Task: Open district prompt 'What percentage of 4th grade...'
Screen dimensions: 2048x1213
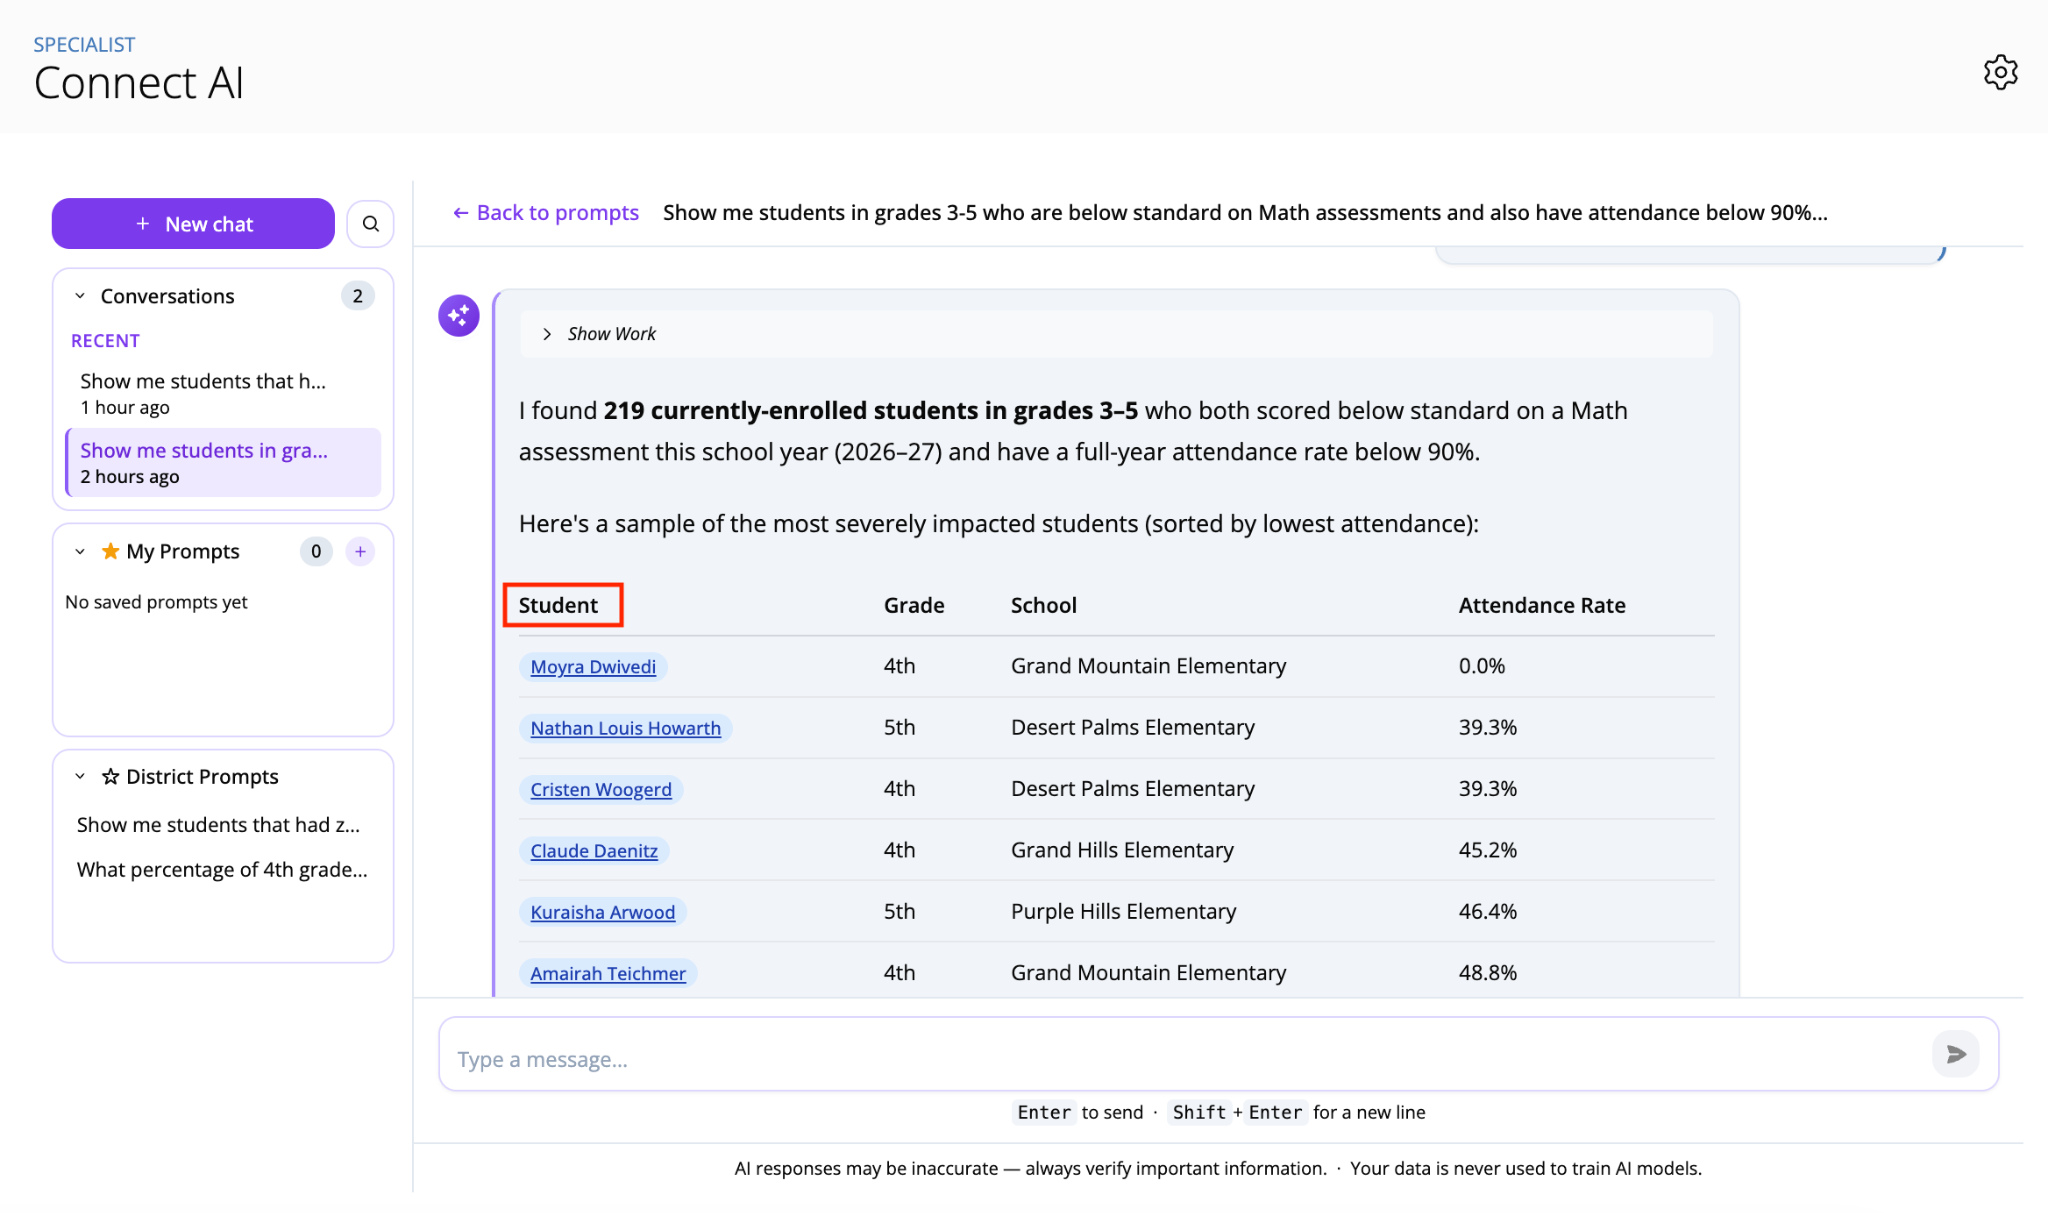Action: (222, 870)
